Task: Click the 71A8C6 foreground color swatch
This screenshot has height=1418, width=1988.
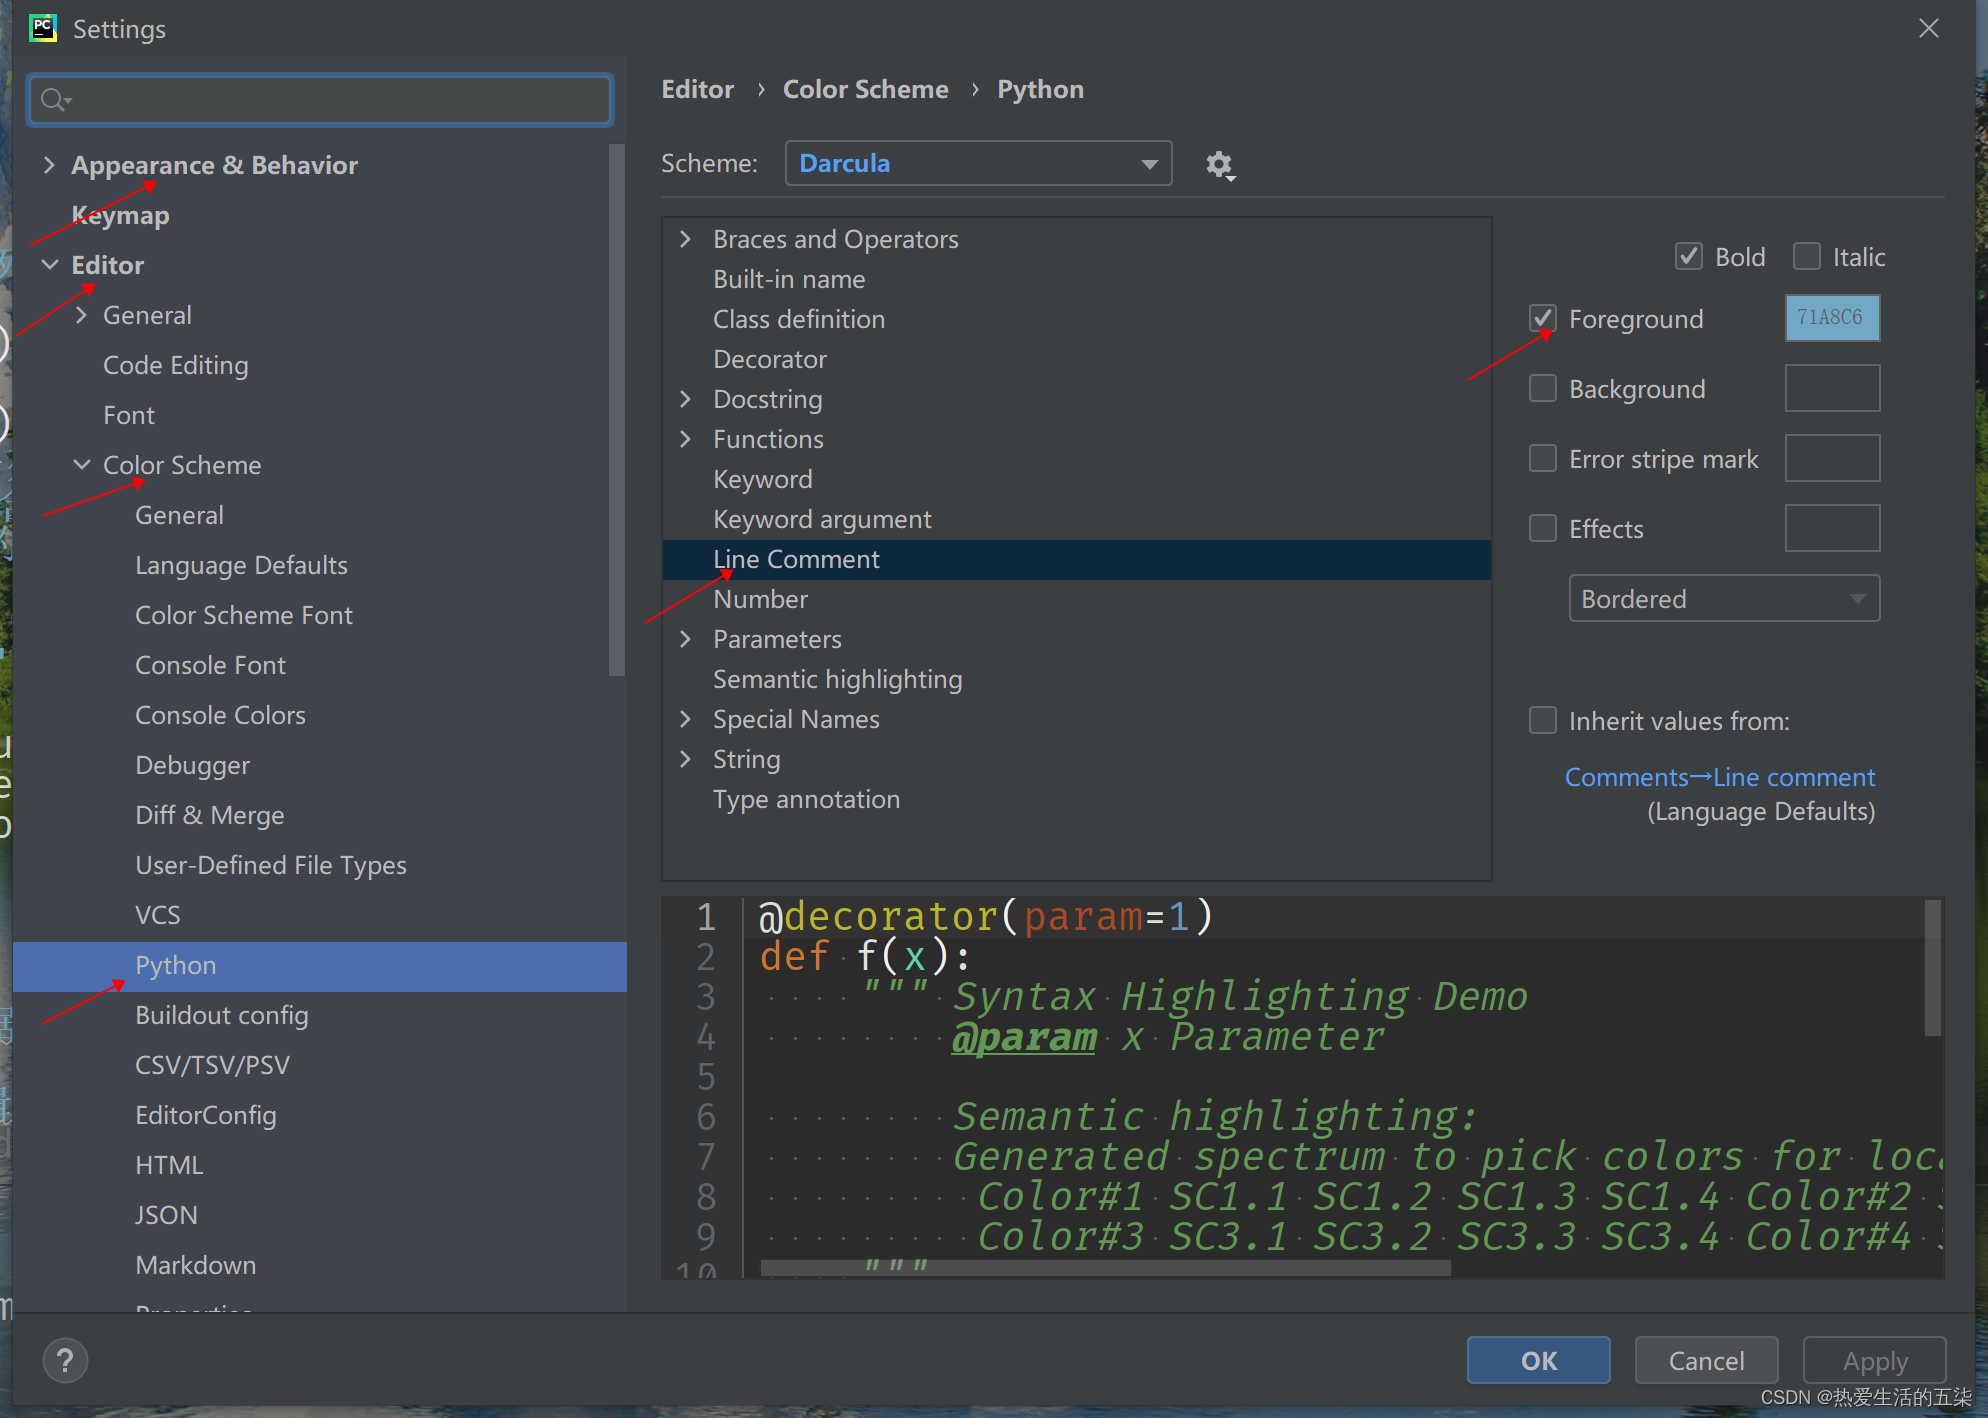Action: tap(1831, 318)
